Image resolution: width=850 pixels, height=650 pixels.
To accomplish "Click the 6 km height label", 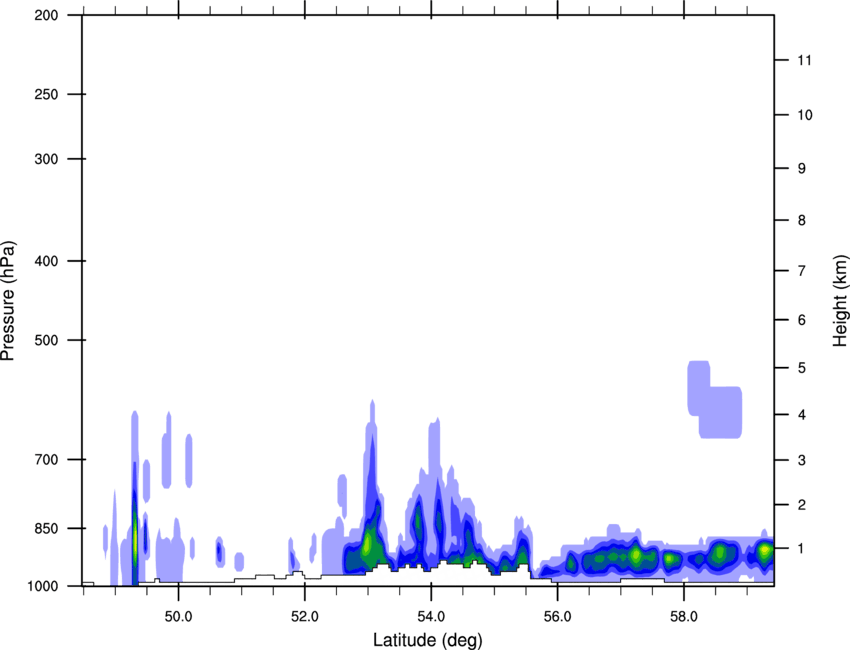I will [802, 320].
